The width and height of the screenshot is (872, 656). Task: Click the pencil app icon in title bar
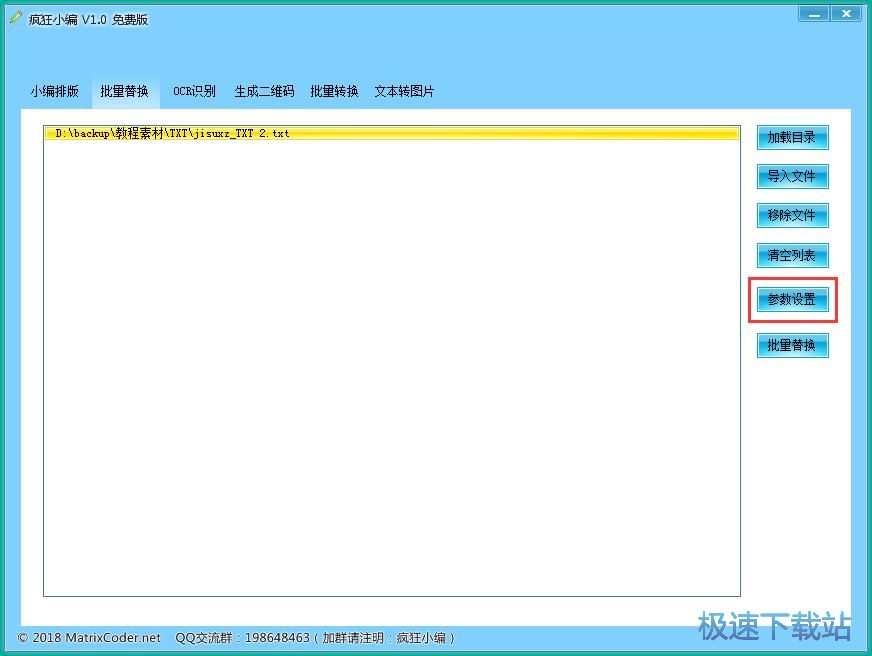(x=16, y=18)
